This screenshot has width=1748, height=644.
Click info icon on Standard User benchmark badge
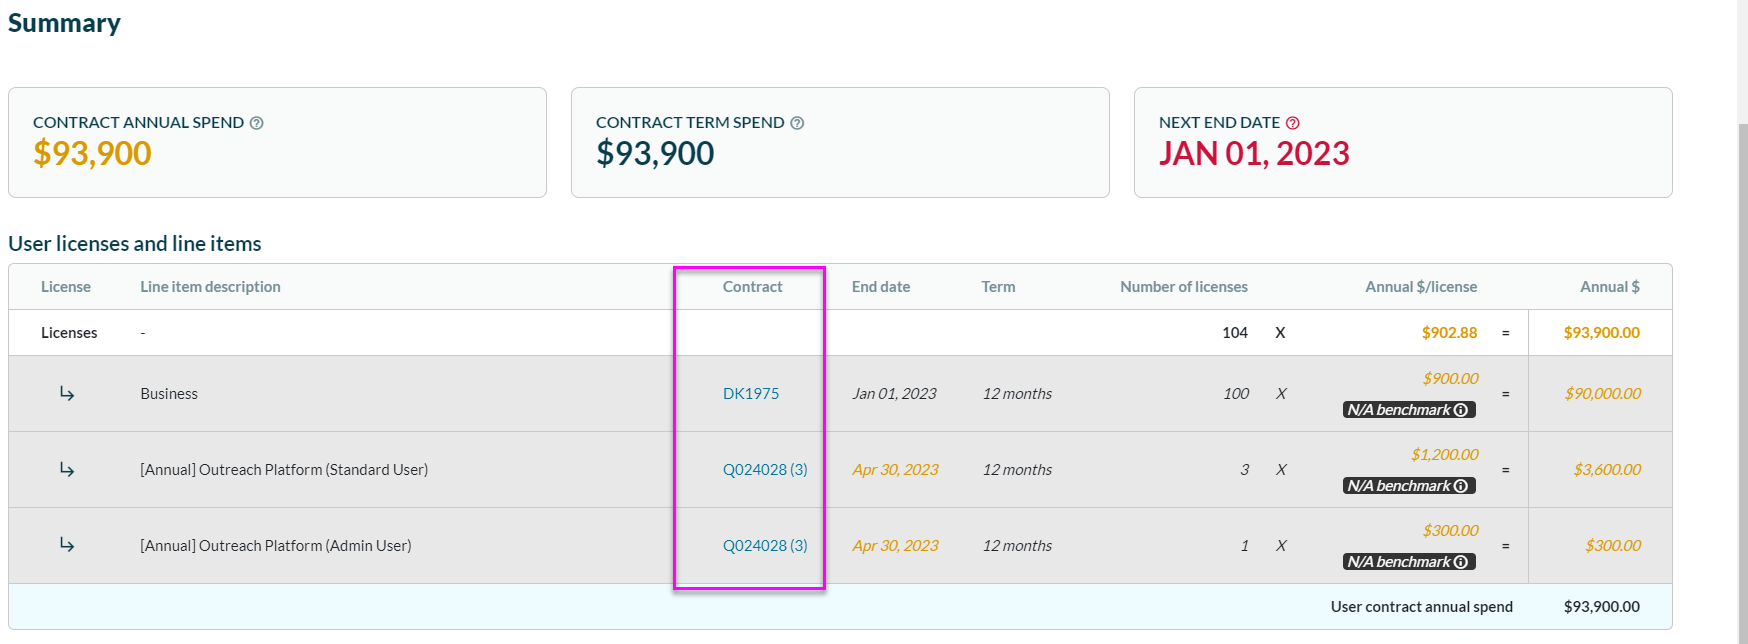(x=1461, y=486)
